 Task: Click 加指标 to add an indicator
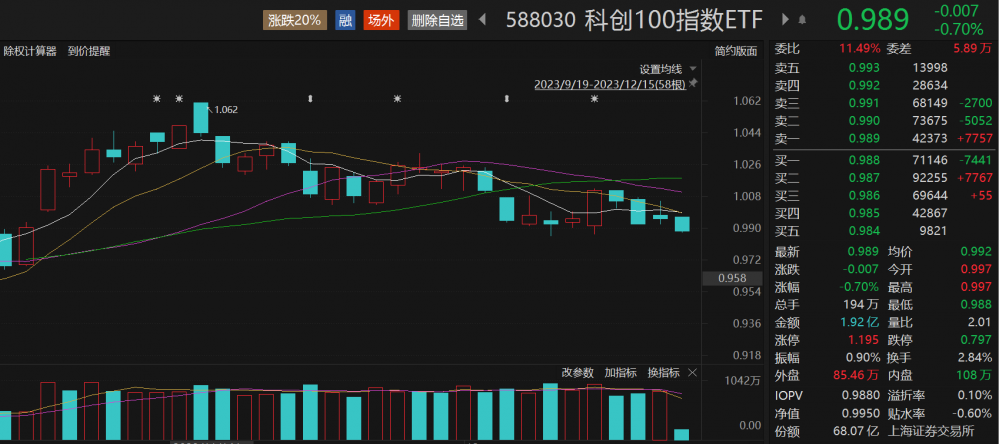click(619, 372)
